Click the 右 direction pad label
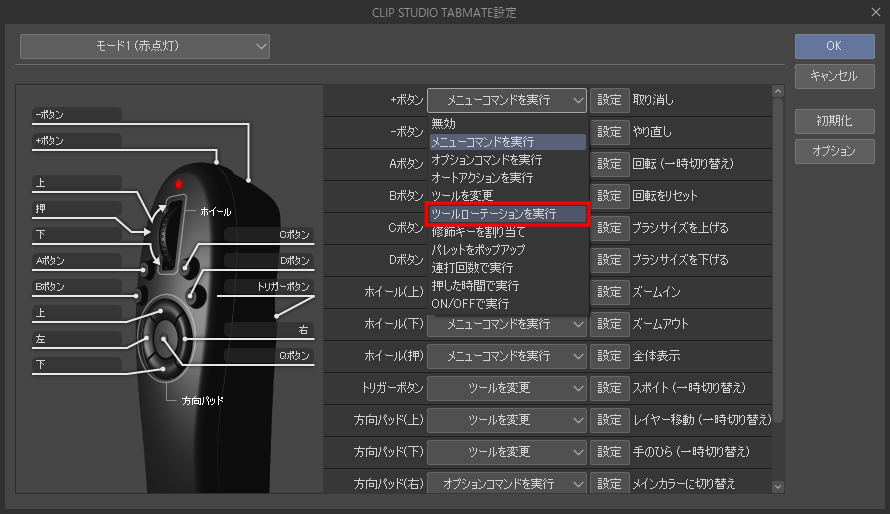890x514 pixels. click(x=304, y=330)
